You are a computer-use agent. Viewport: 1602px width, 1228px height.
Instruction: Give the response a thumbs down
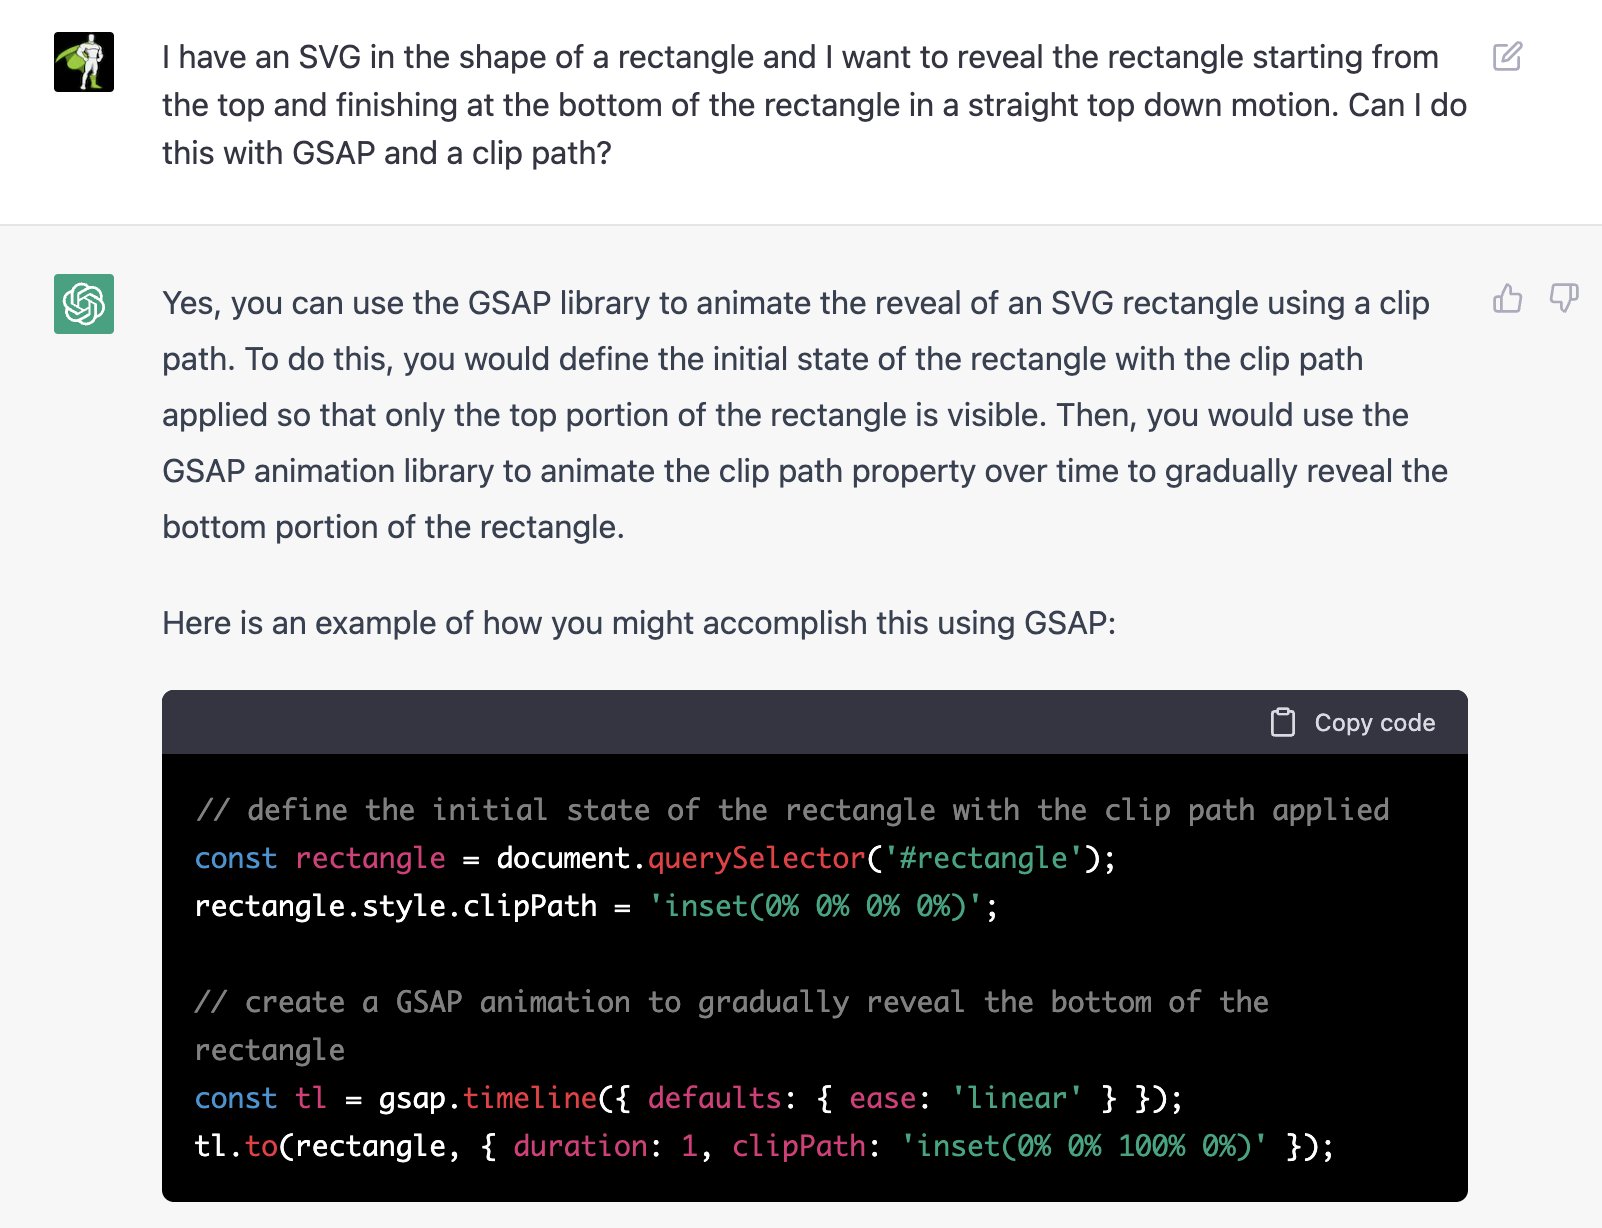[1563, 298]
